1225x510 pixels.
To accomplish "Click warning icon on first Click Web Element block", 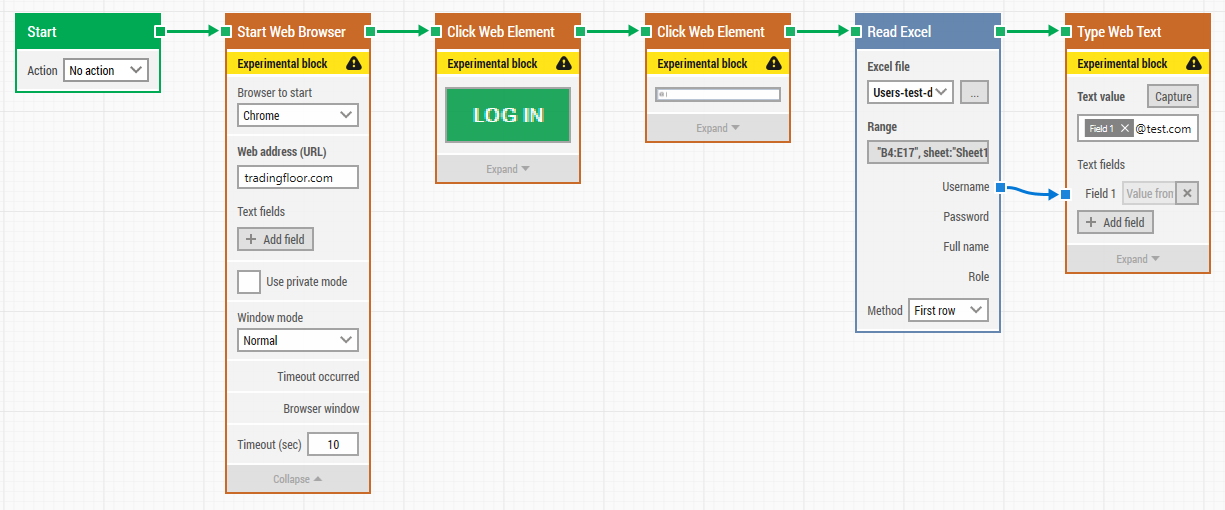I will [x=564, y=63].
